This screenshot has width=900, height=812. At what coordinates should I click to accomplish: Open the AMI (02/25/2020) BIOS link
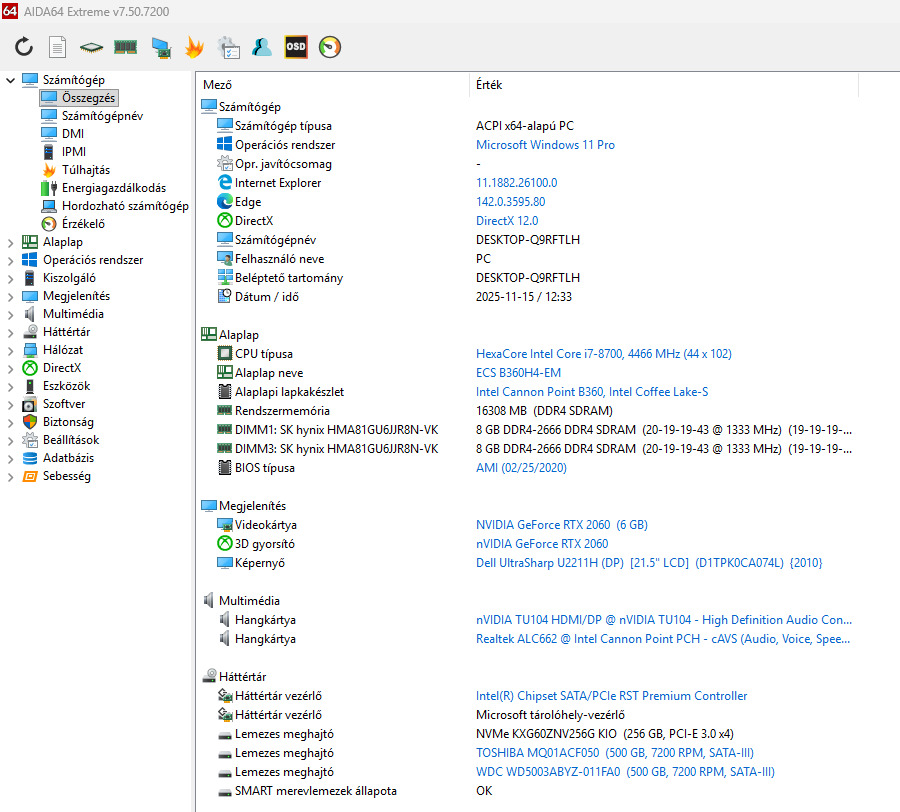click(x=521, y=468)
